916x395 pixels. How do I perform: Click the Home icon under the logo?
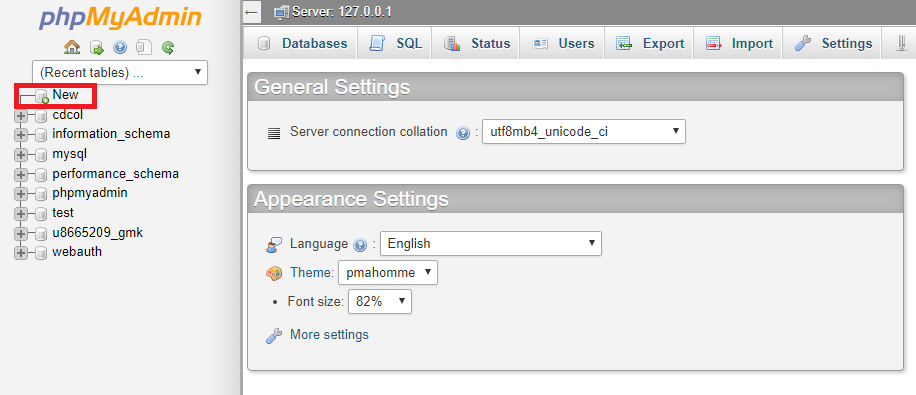point(72,47)
